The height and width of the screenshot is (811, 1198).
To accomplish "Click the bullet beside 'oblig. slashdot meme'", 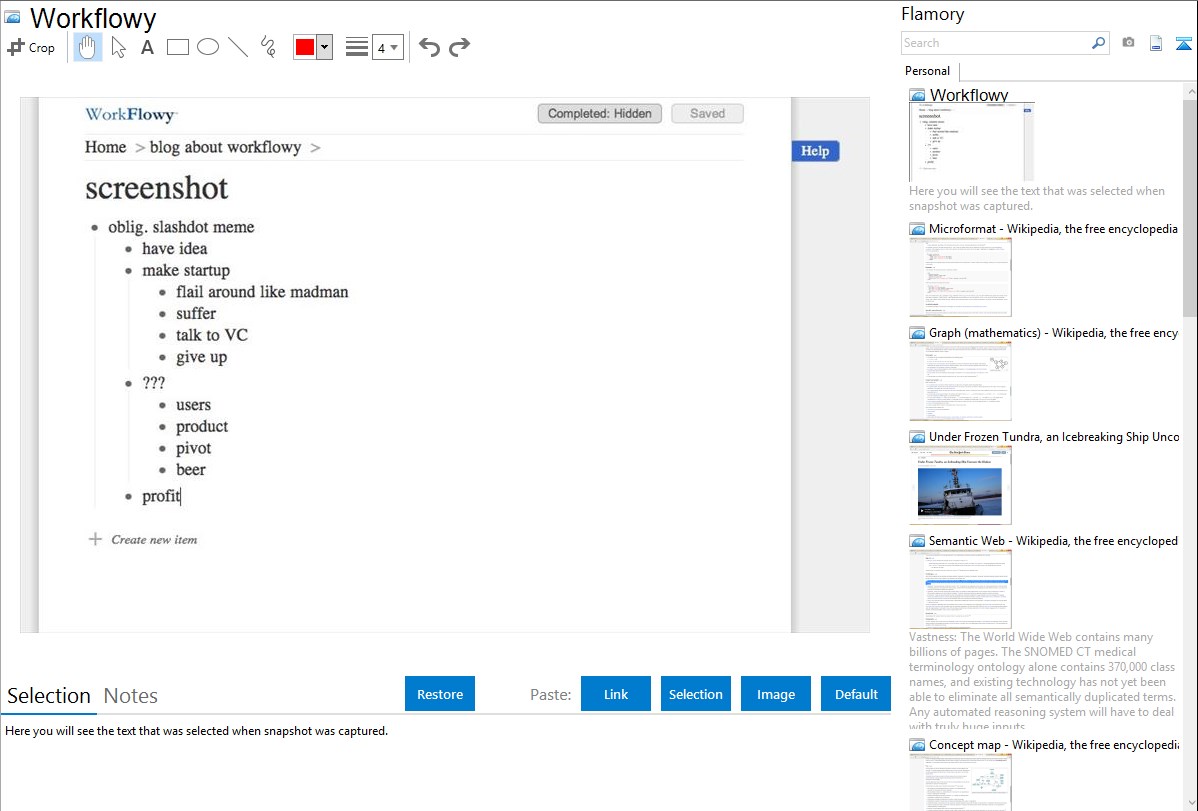I will pos(95,228).
